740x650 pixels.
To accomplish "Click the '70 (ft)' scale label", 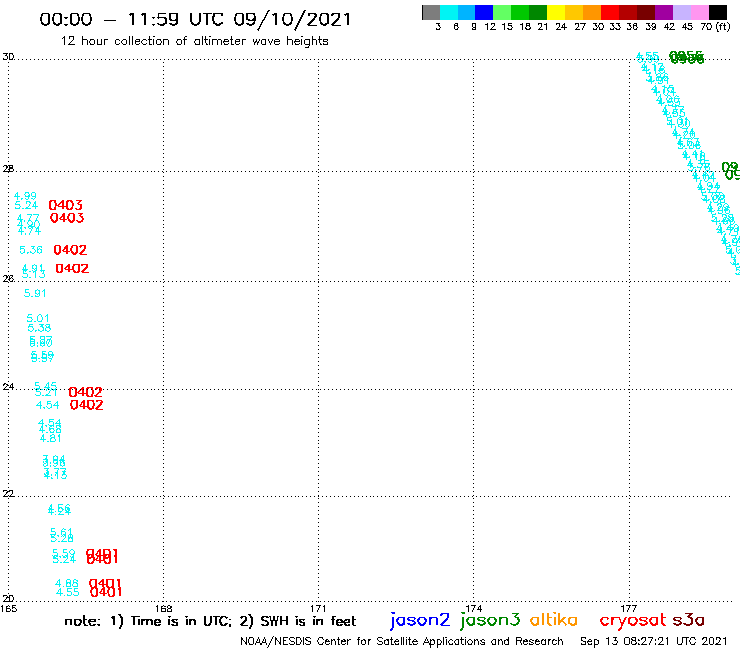I will coord(715,26).
